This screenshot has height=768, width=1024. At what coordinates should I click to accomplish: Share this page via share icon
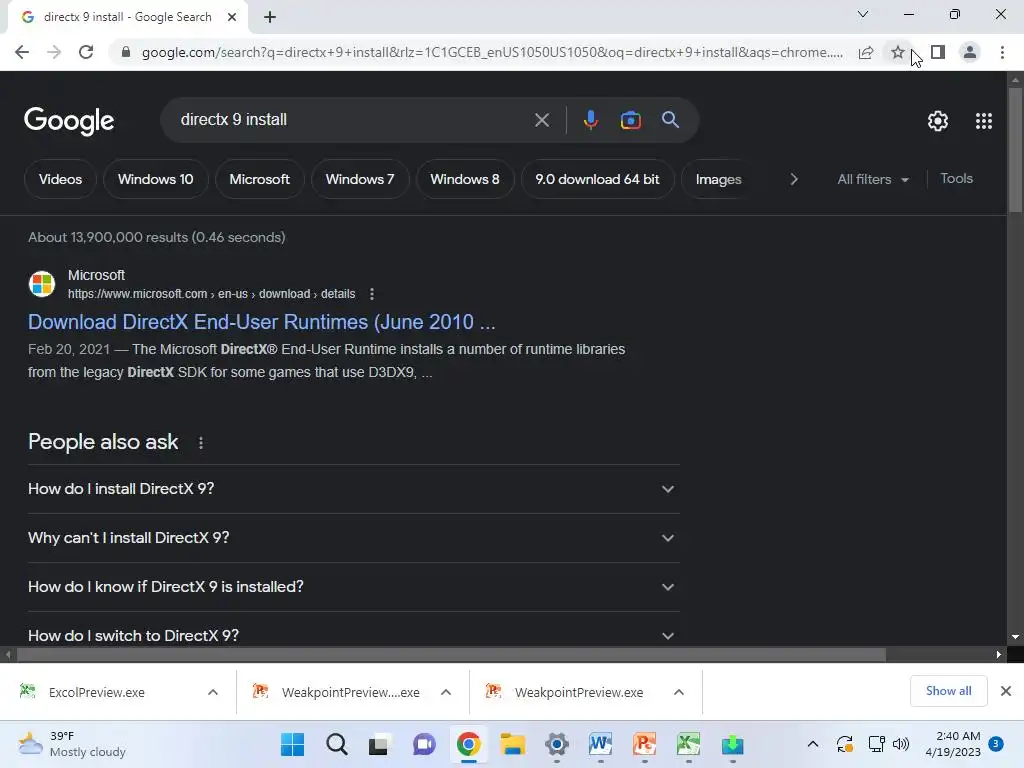[866, 52]
